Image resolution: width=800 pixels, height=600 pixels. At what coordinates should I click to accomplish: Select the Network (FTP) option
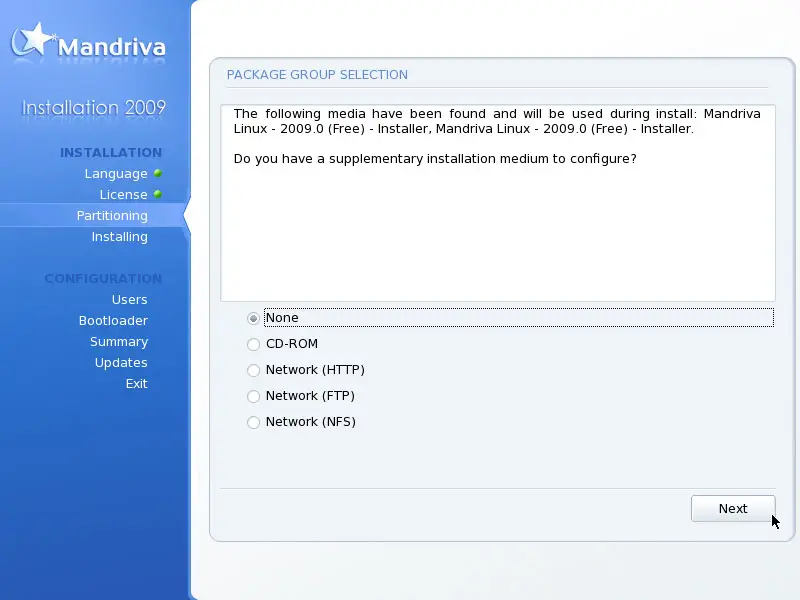point(253,396)
